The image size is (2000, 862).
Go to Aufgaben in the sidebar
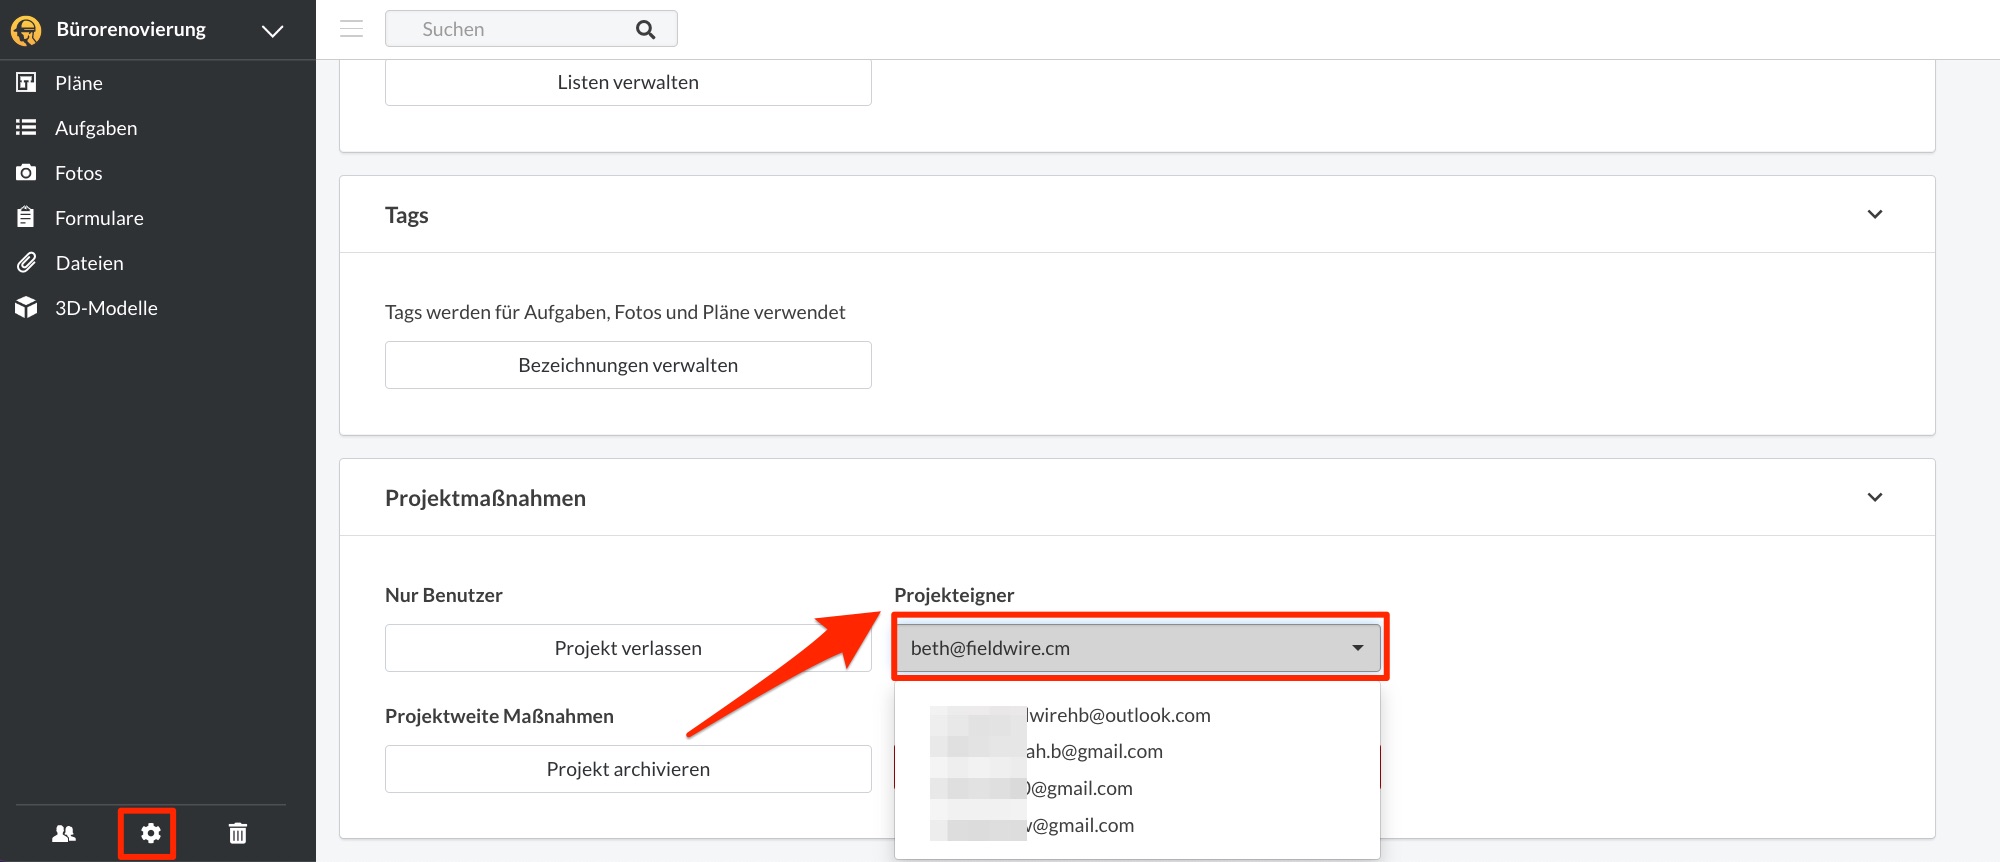coord(95,128)
